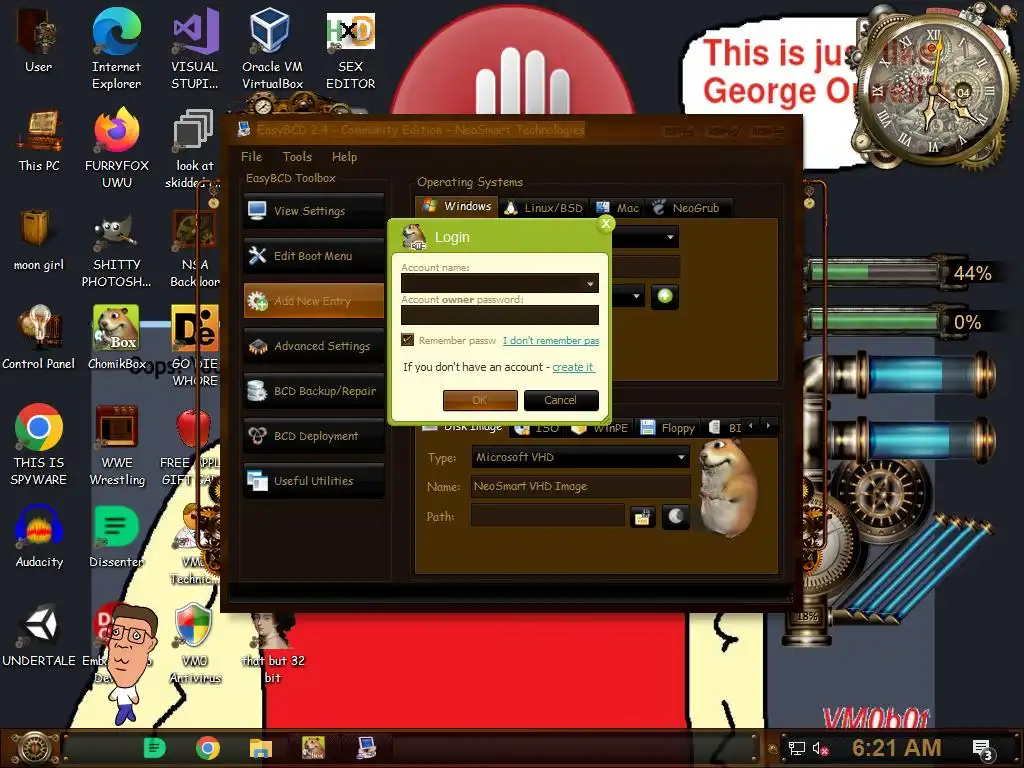The width and height of the screenshot is (1024, 768).
Task: Open the User desktop icon
Action: 39,40
